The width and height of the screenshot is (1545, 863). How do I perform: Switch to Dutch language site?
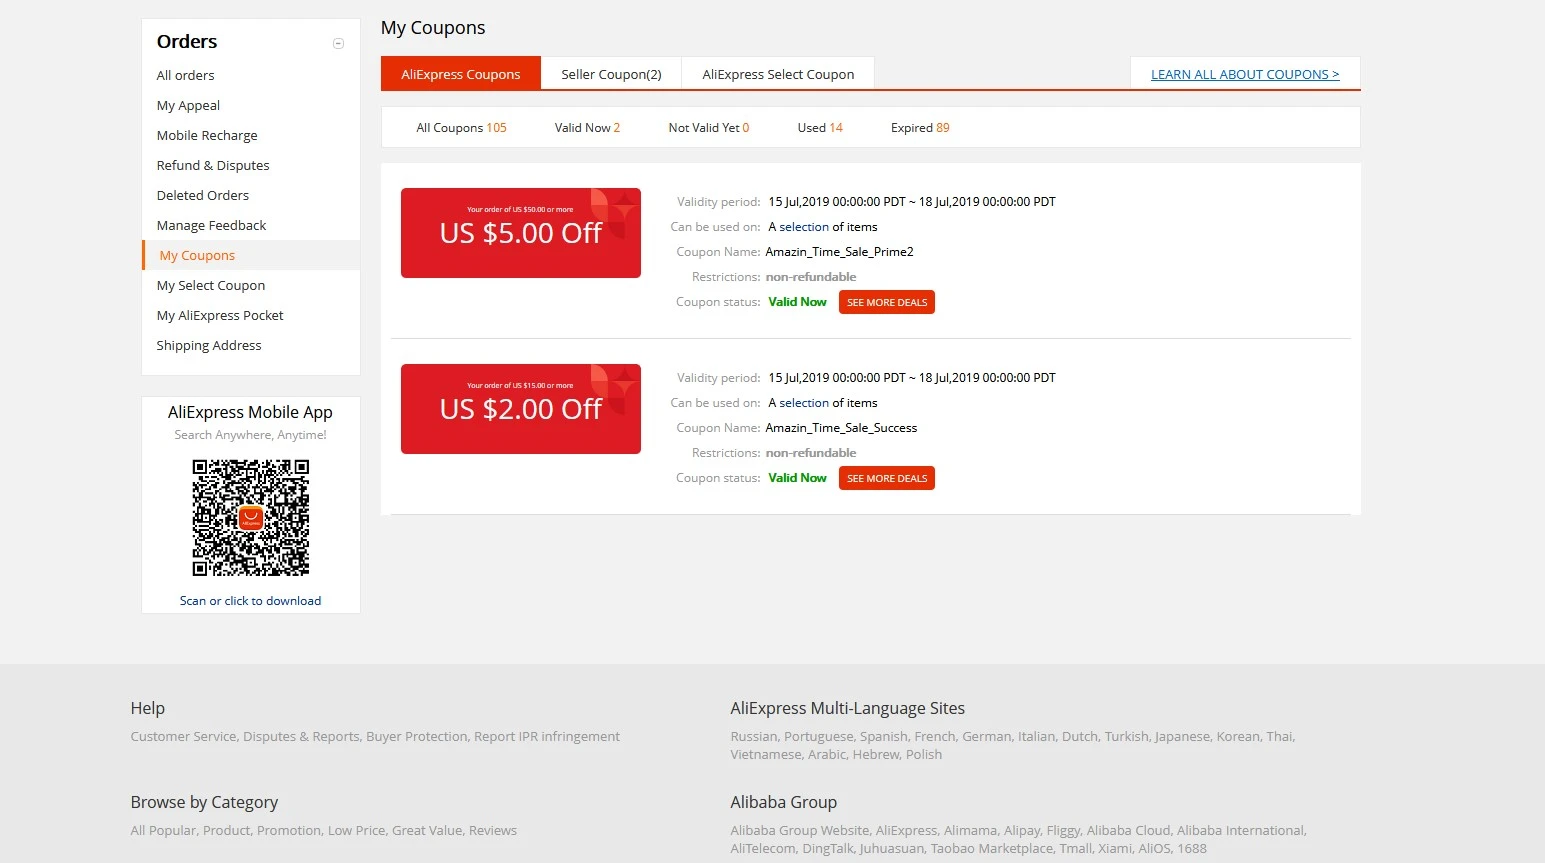click(x=1080, y=737)
